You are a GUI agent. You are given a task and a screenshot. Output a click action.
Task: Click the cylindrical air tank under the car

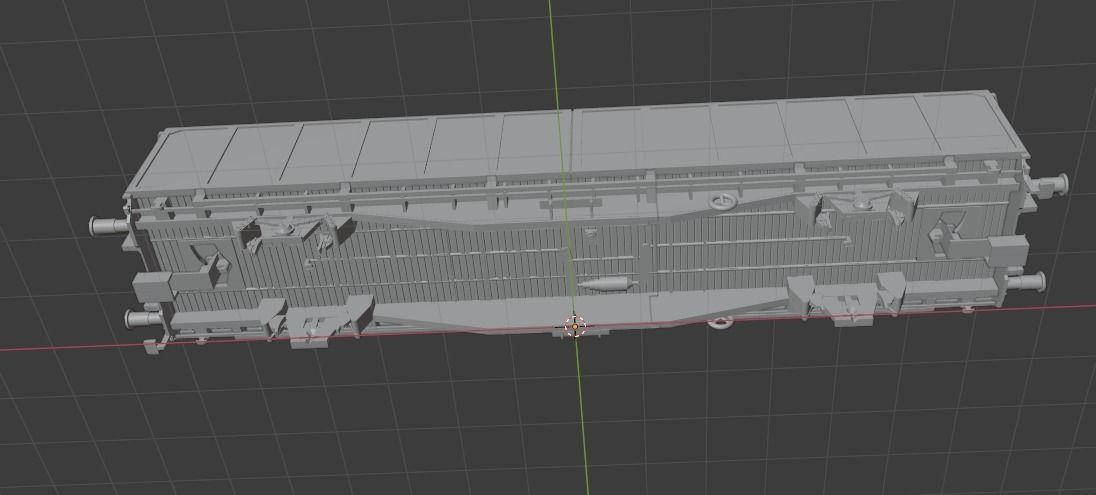(607, 285)
